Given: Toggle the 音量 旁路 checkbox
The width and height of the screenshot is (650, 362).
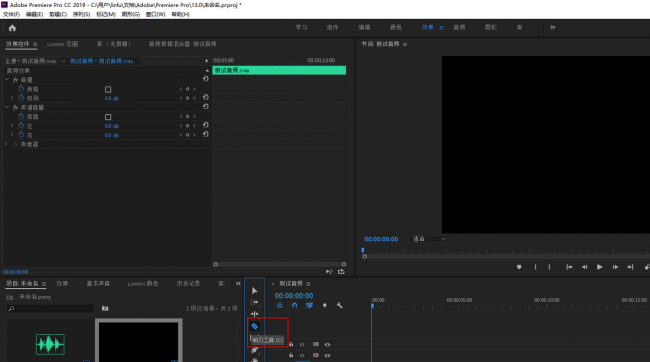Looking at the screenshot, I should tap(108, 89).
